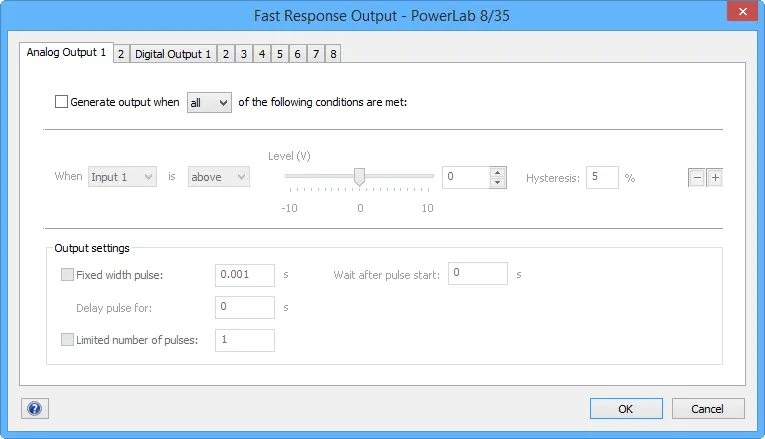Open digital output tab 8
This screenshot has width=765, height=439.
(x=332, y=54)
